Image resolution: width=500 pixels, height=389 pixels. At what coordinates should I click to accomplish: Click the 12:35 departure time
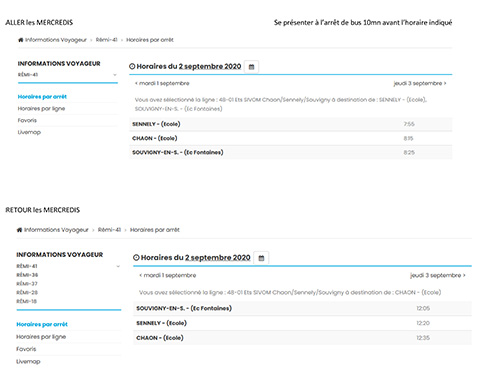pos(423,338)
